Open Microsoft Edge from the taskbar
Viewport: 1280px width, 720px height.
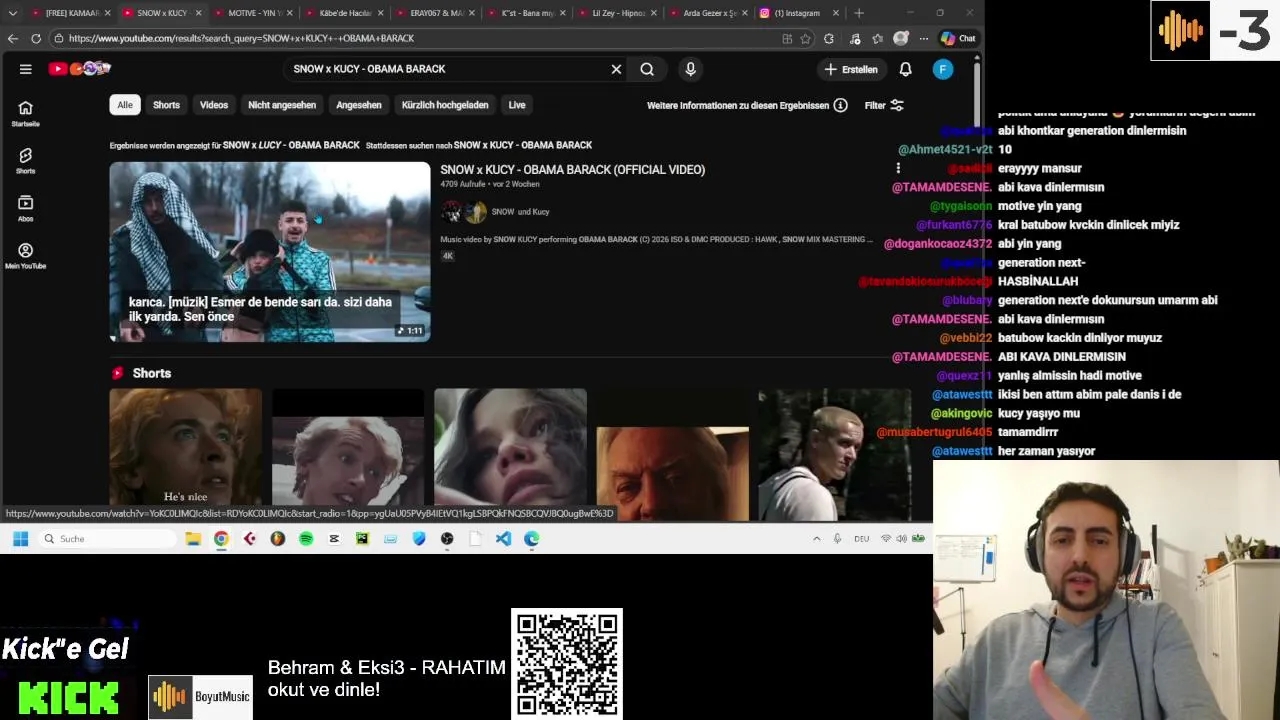pyautogui.click(x=532, y=539)
